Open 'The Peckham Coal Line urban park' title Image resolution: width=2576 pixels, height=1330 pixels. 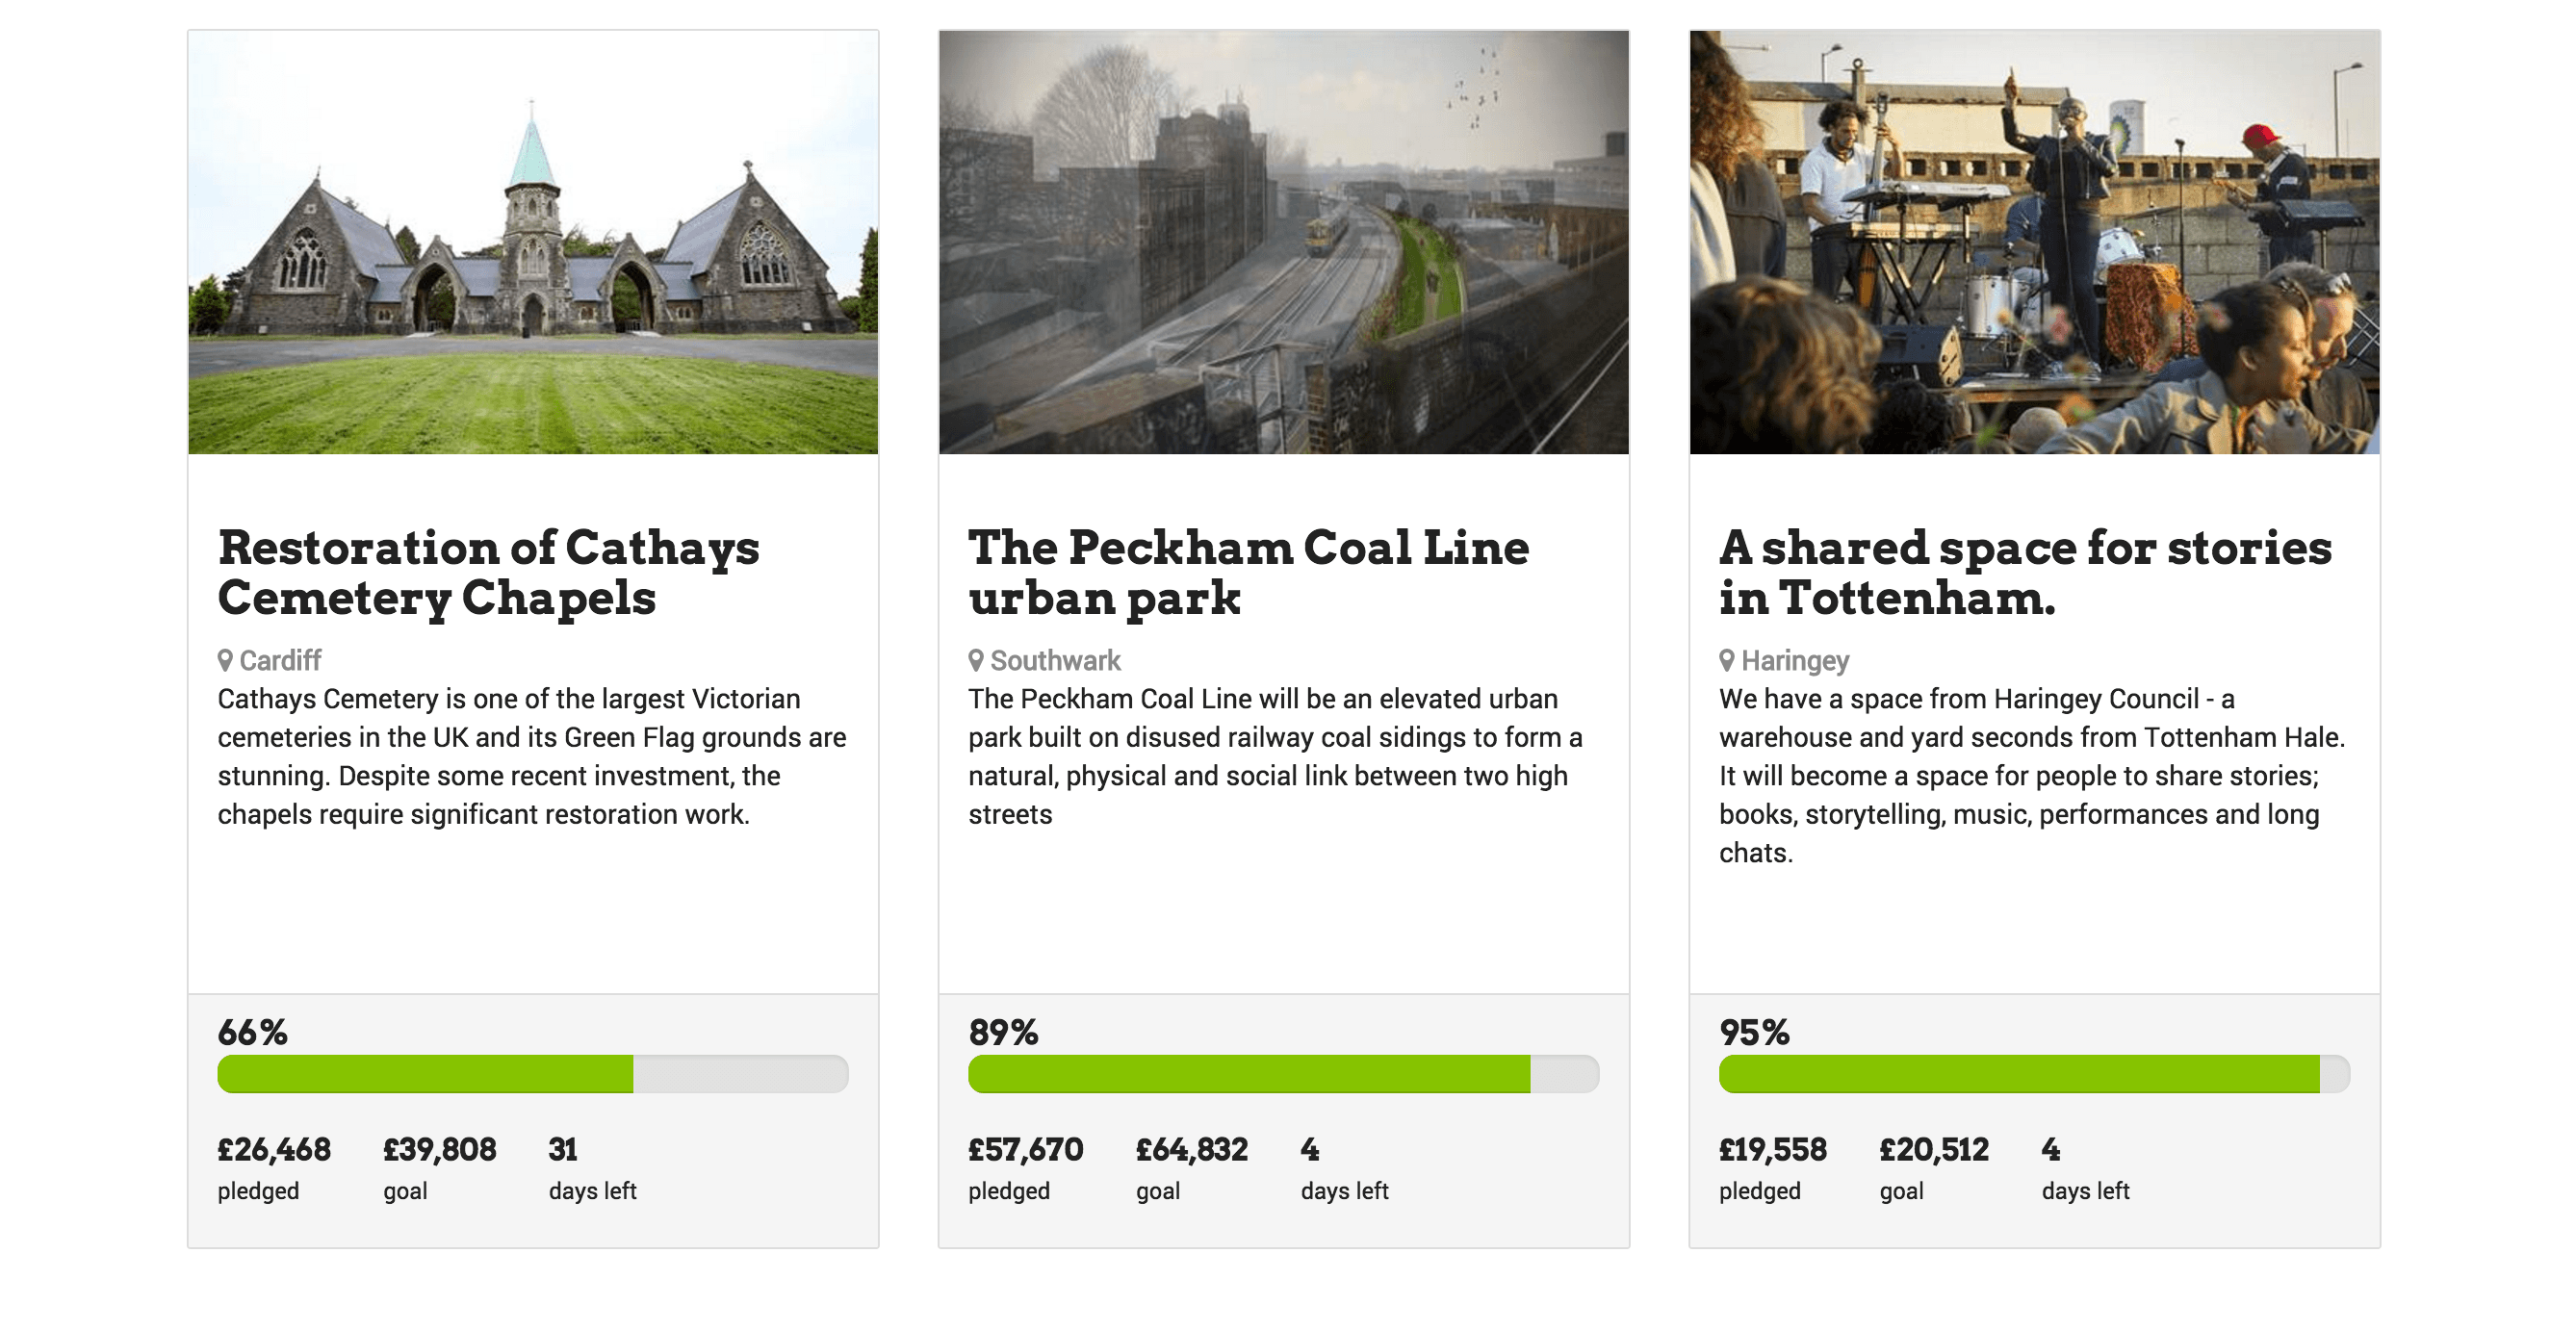(x=1248, y=573)
